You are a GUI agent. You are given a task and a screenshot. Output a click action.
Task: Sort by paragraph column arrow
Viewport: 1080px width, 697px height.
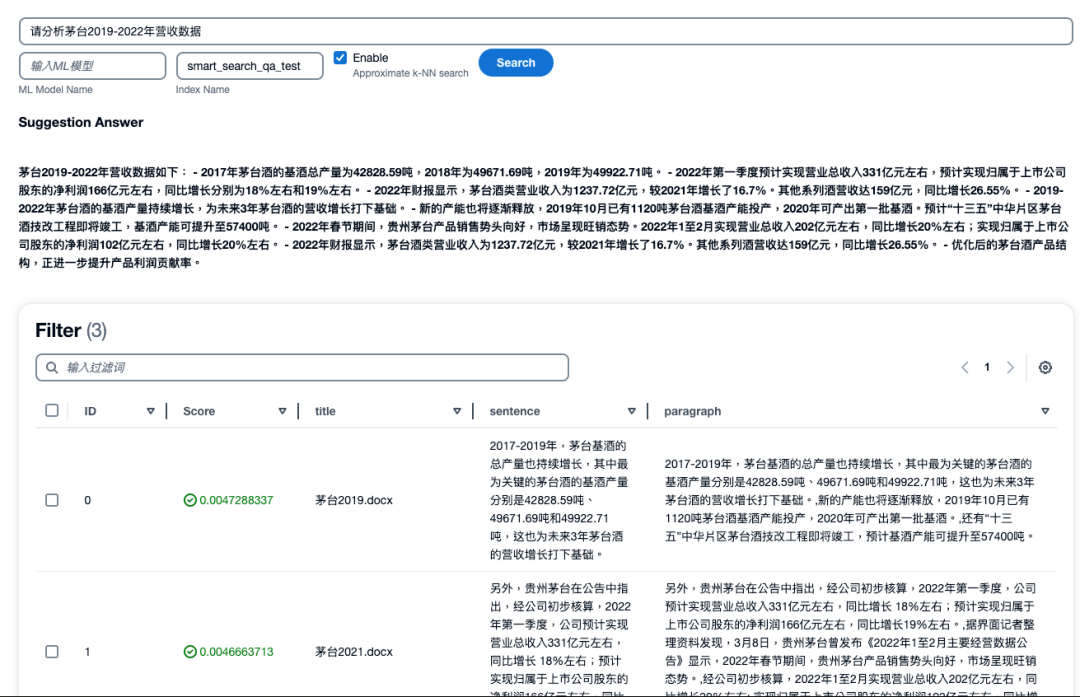click(1045, 411)
